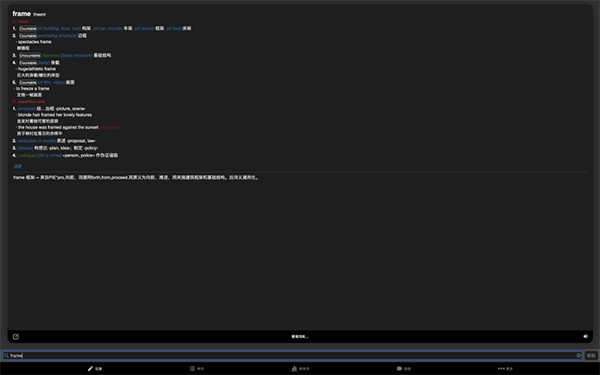This screenshot has width=600, height=375.
Task: Click the blue "(body)" label
Action: [44, 63]
